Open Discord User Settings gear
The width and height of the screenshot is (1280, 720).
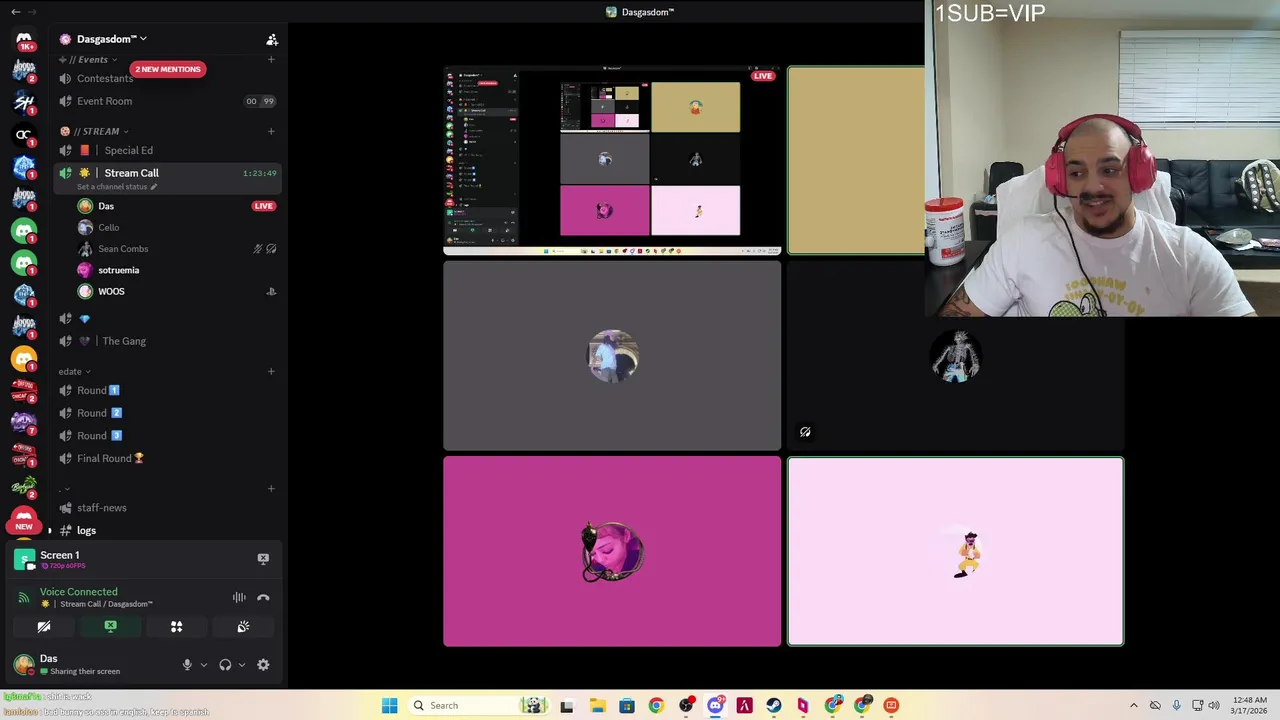[263, 665]
